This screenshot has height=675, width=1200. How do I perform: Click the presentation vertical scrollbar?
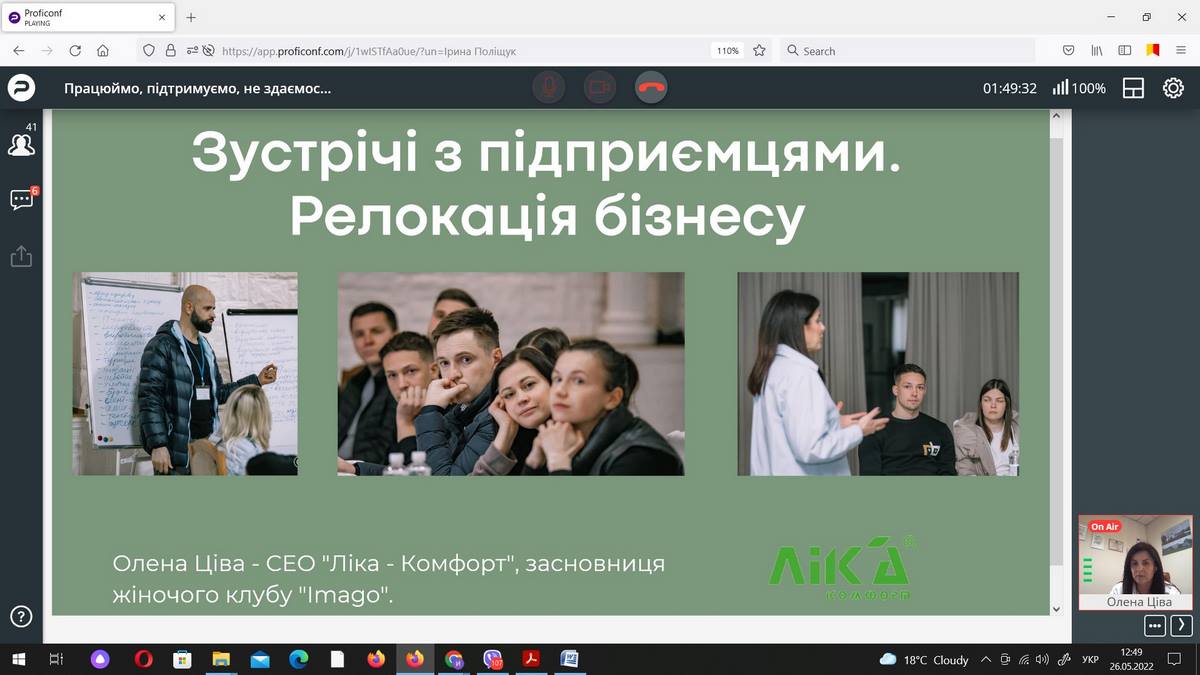(1057, 350)
